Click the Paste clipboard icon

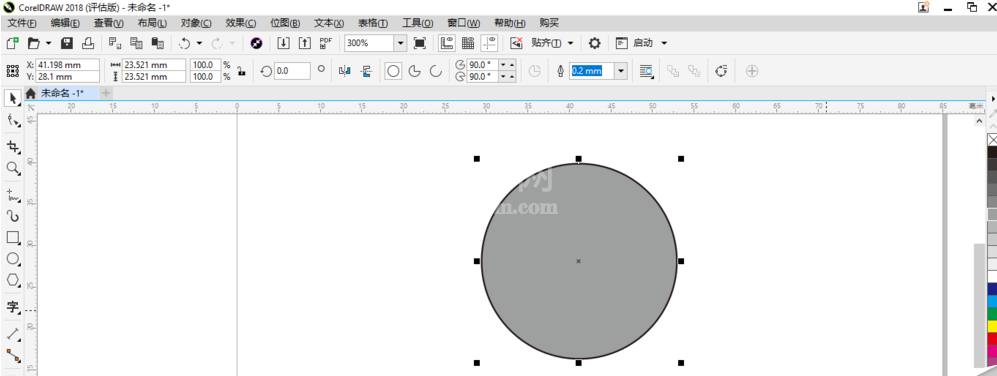pyautogui.click(x=157, y=43)
